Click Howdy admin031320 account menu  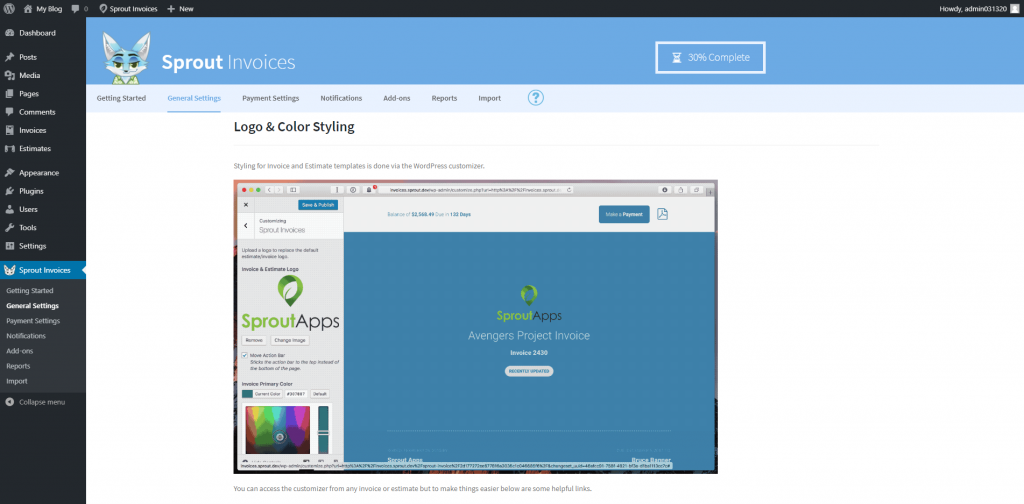click(x=978, y=9)
